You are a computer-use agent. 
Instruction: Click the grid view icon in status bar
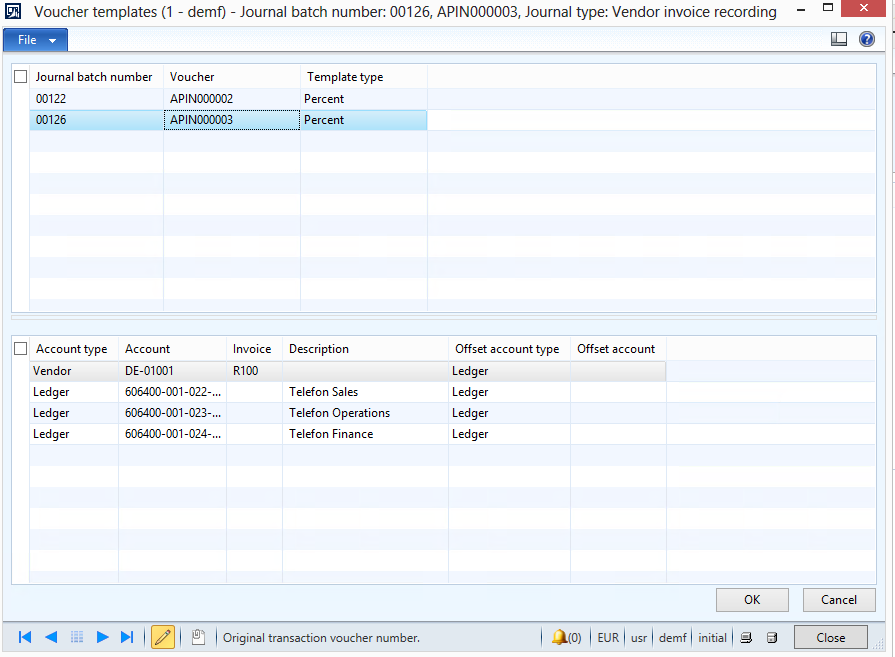77,637
